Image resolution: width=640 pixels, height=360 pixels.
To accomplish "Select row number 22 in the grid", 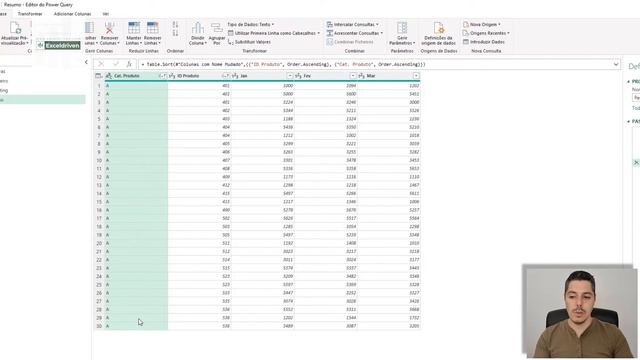I will 99,260.
